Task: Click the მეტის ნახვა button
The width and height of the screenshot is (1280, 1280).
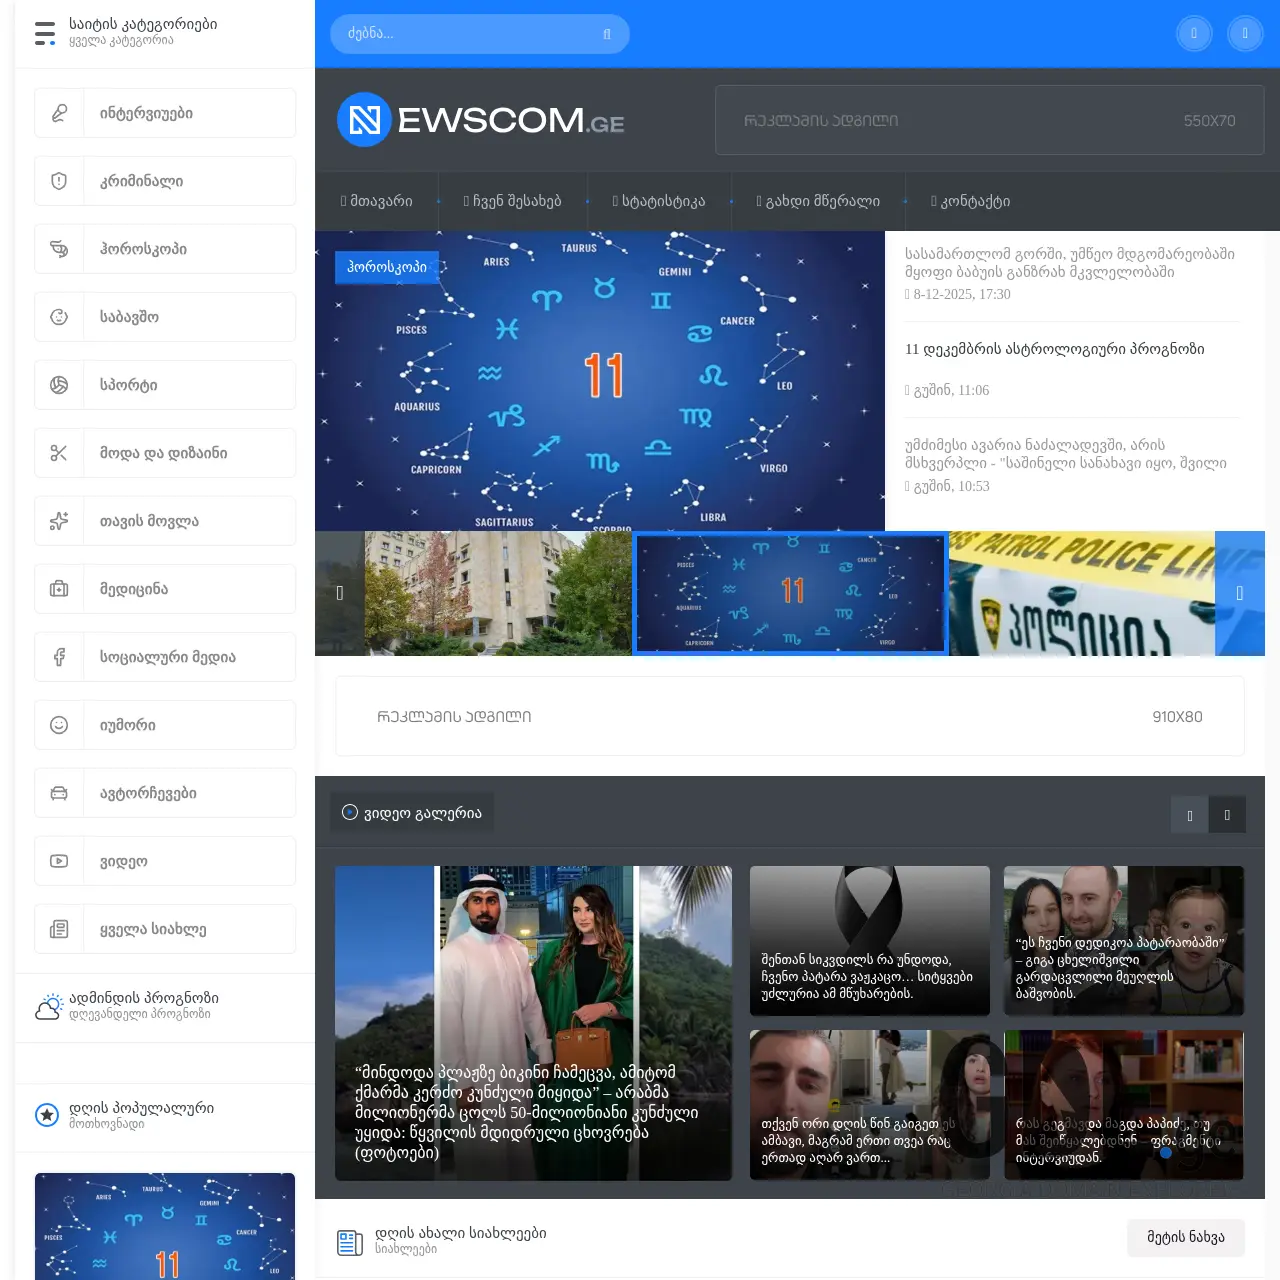Action: (1186, 1237)
